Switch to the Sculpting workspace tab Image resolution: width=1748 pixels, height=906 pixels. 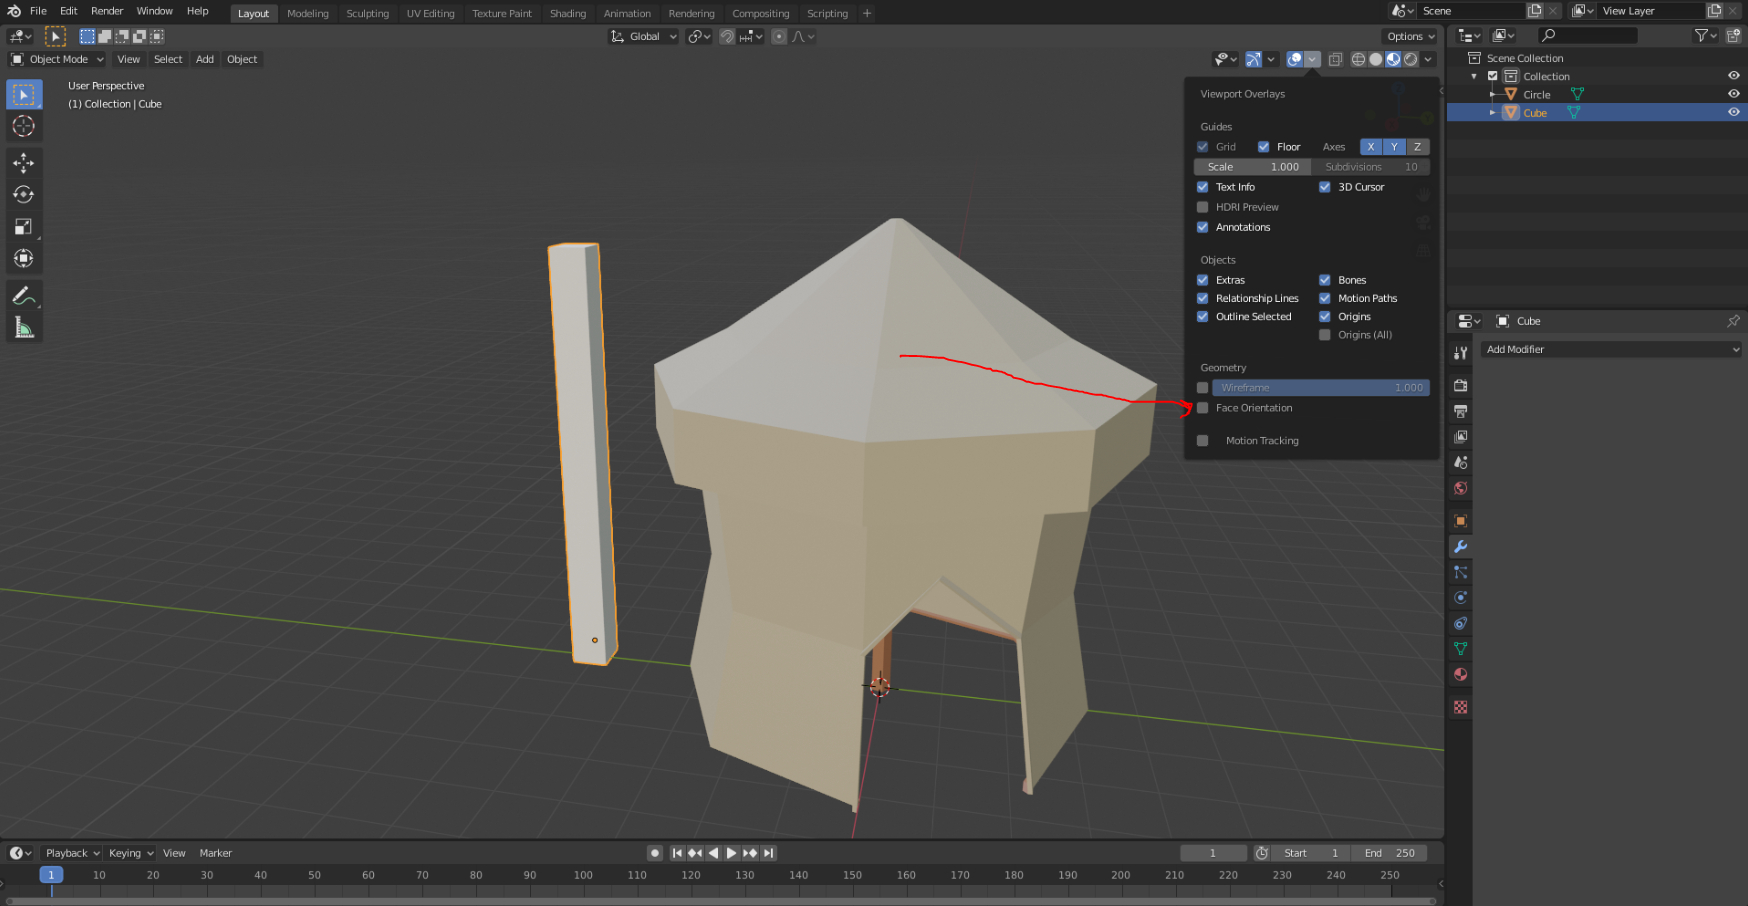click(x=367, y=13)
